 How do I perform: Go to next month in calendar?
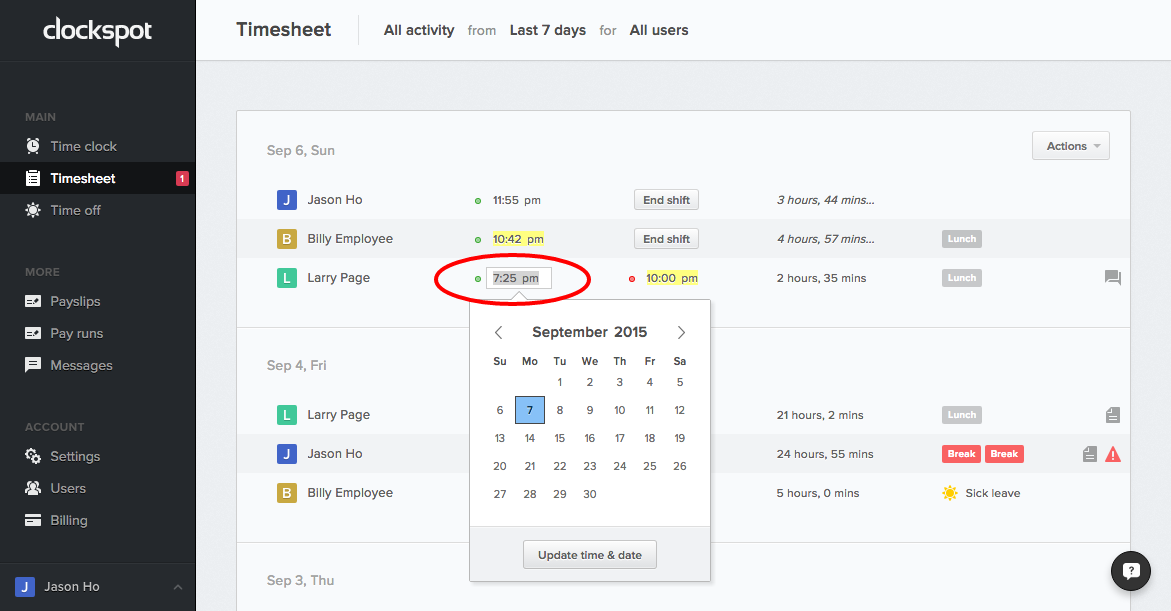(x=681, y=332)
